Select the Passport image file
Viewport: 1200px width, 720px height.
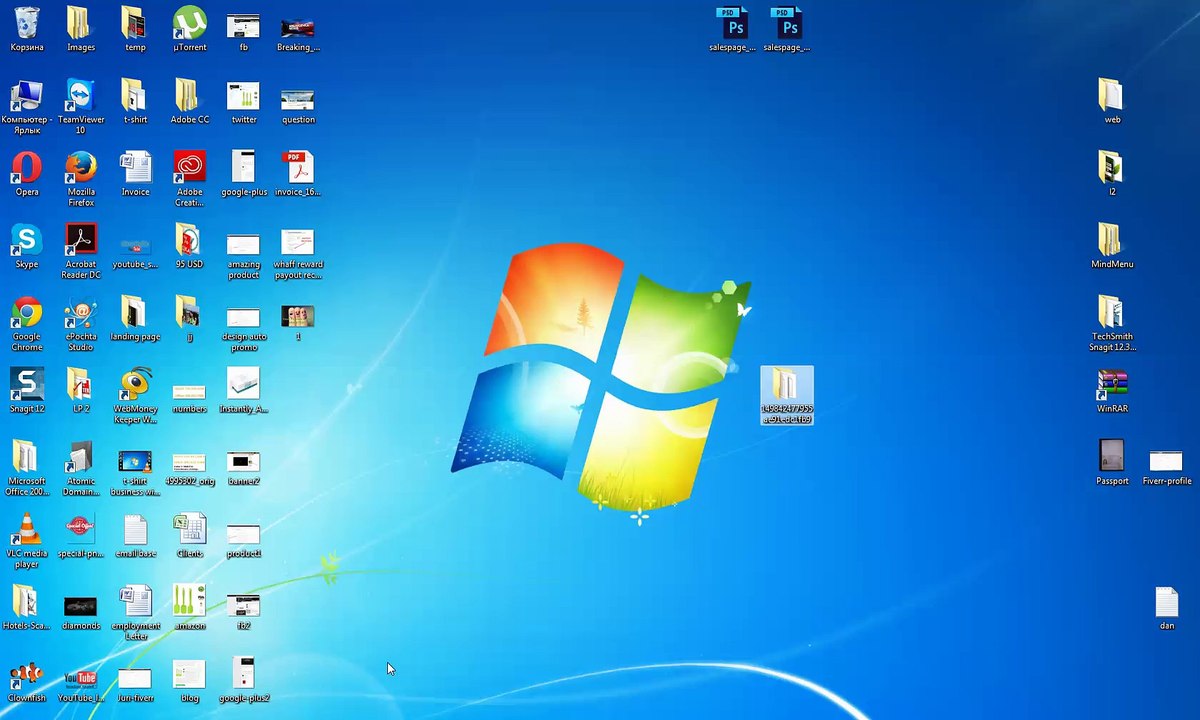(1111, 462)
